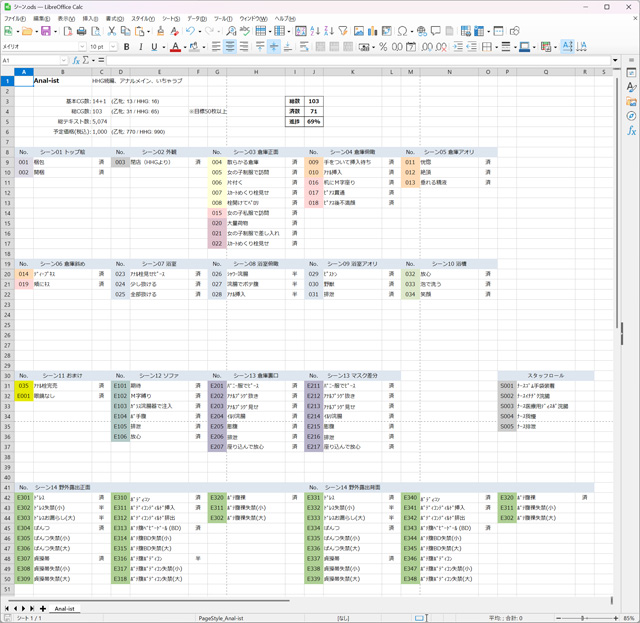Open the sidebar Navigator compass icon

coord(631,116)
